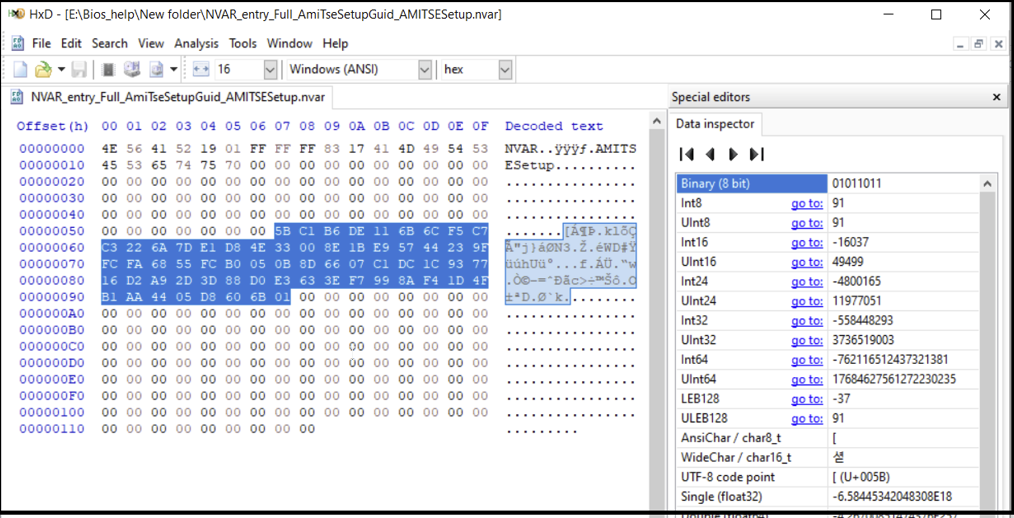Viewport: 1014px width, 518px height.
Task: Click the bytes-per-row width icon
Action: pos(201,69)
